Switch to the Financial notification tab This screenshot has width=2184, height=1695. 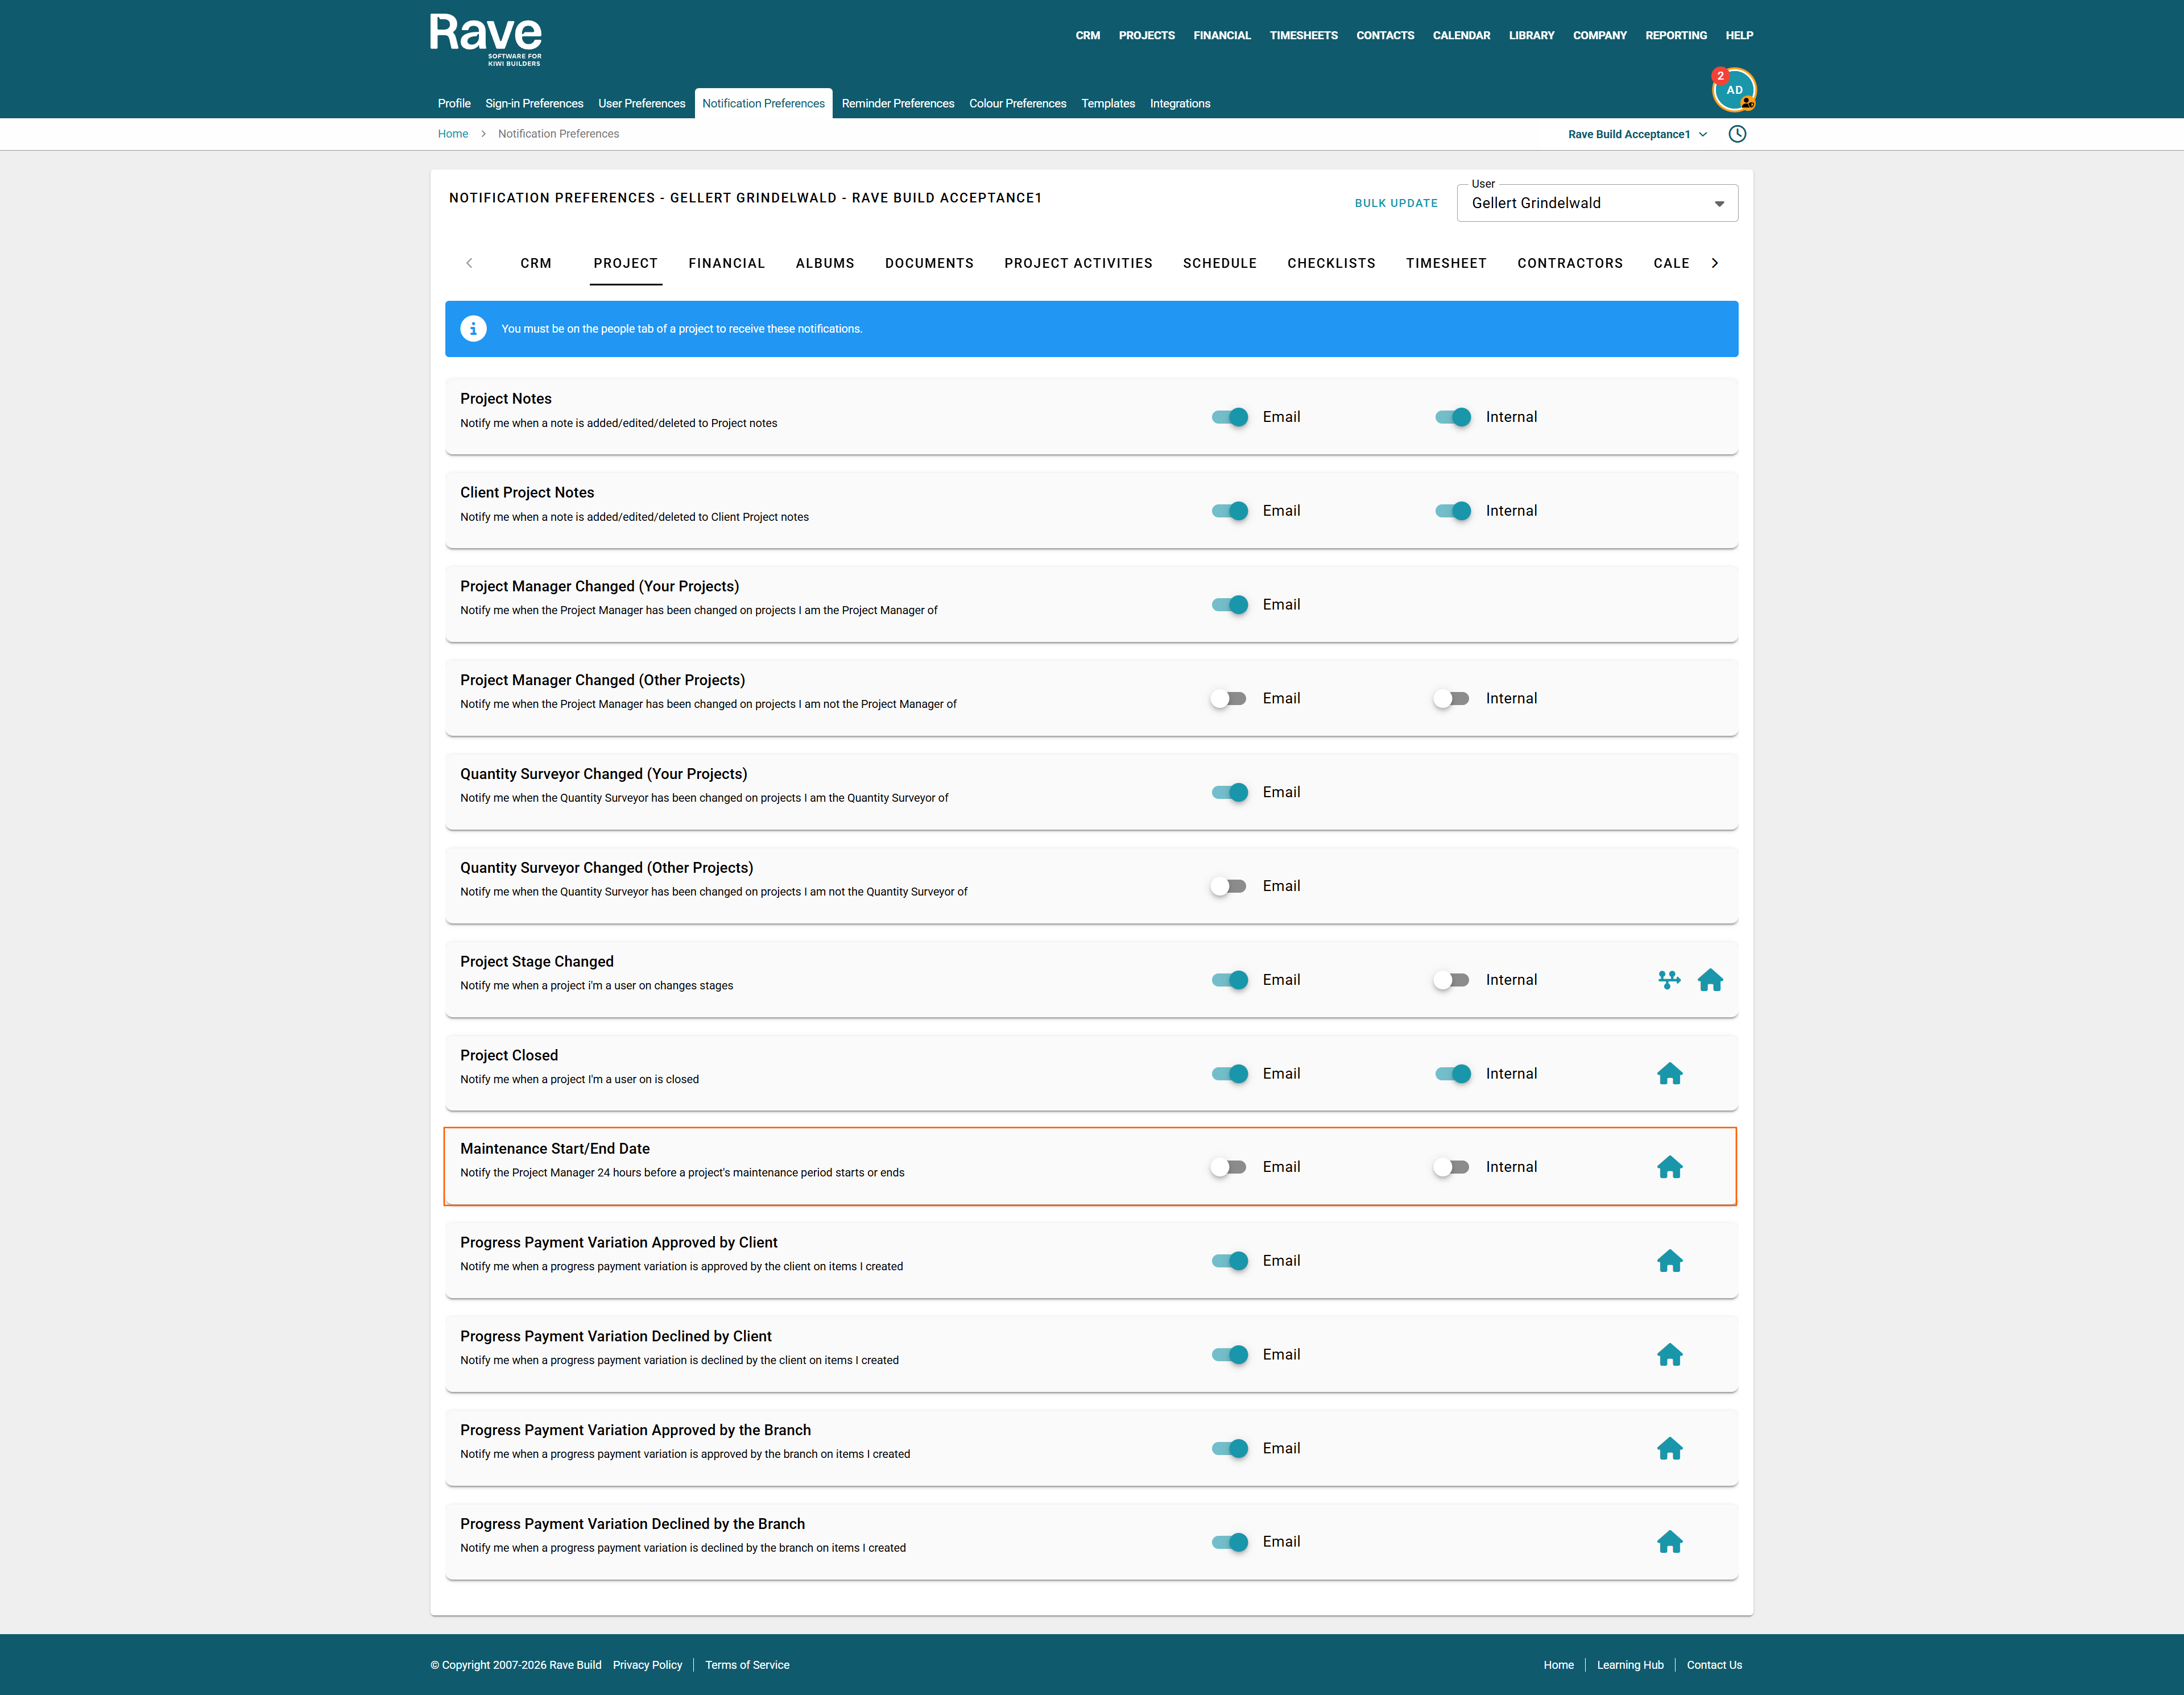pos(726,263)
